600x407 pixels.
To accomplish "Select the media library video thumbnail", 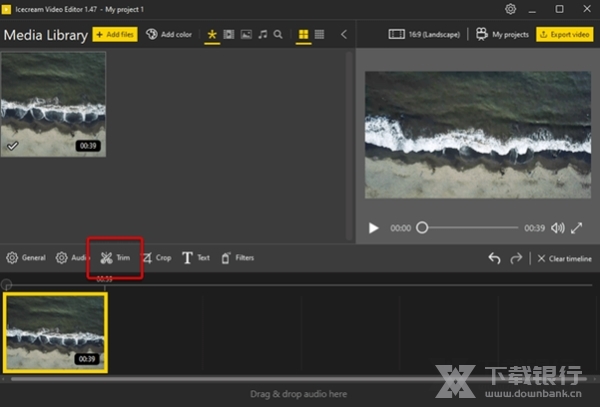I will [x=53, y=104].
